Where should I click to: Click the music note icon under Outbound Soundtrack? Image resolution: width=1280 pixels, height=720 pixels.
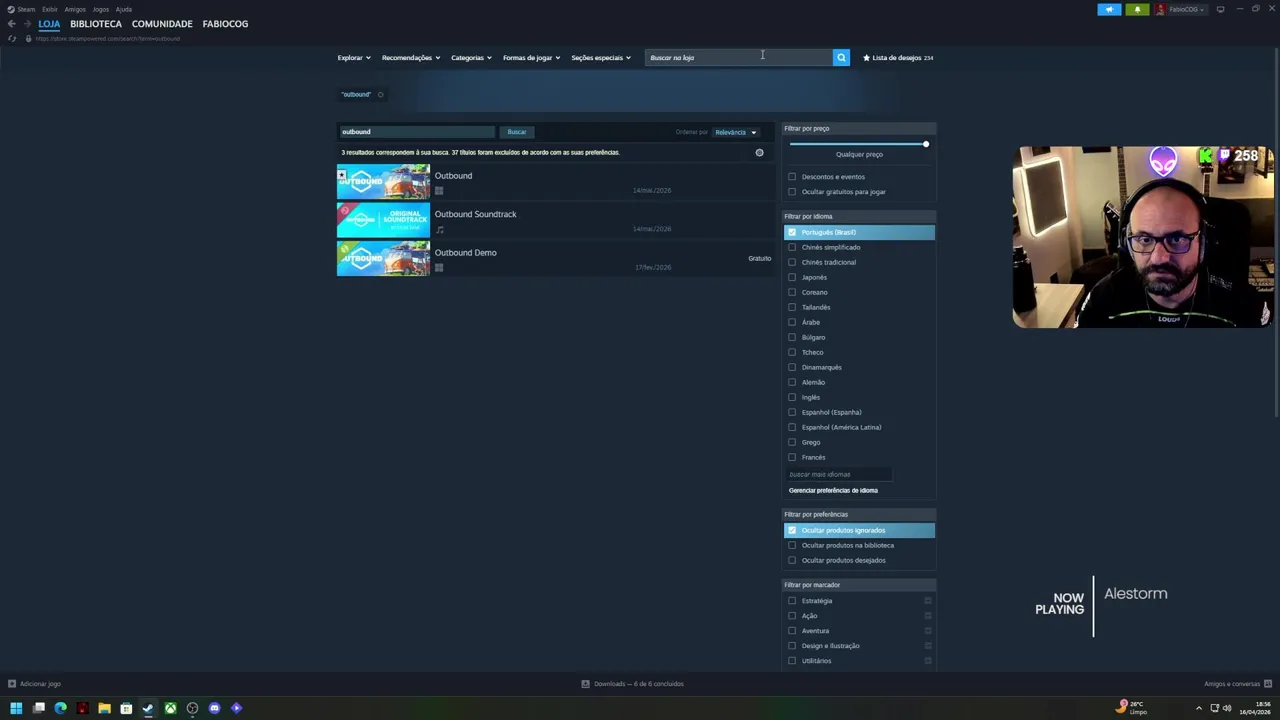click(x=439, y=229)
